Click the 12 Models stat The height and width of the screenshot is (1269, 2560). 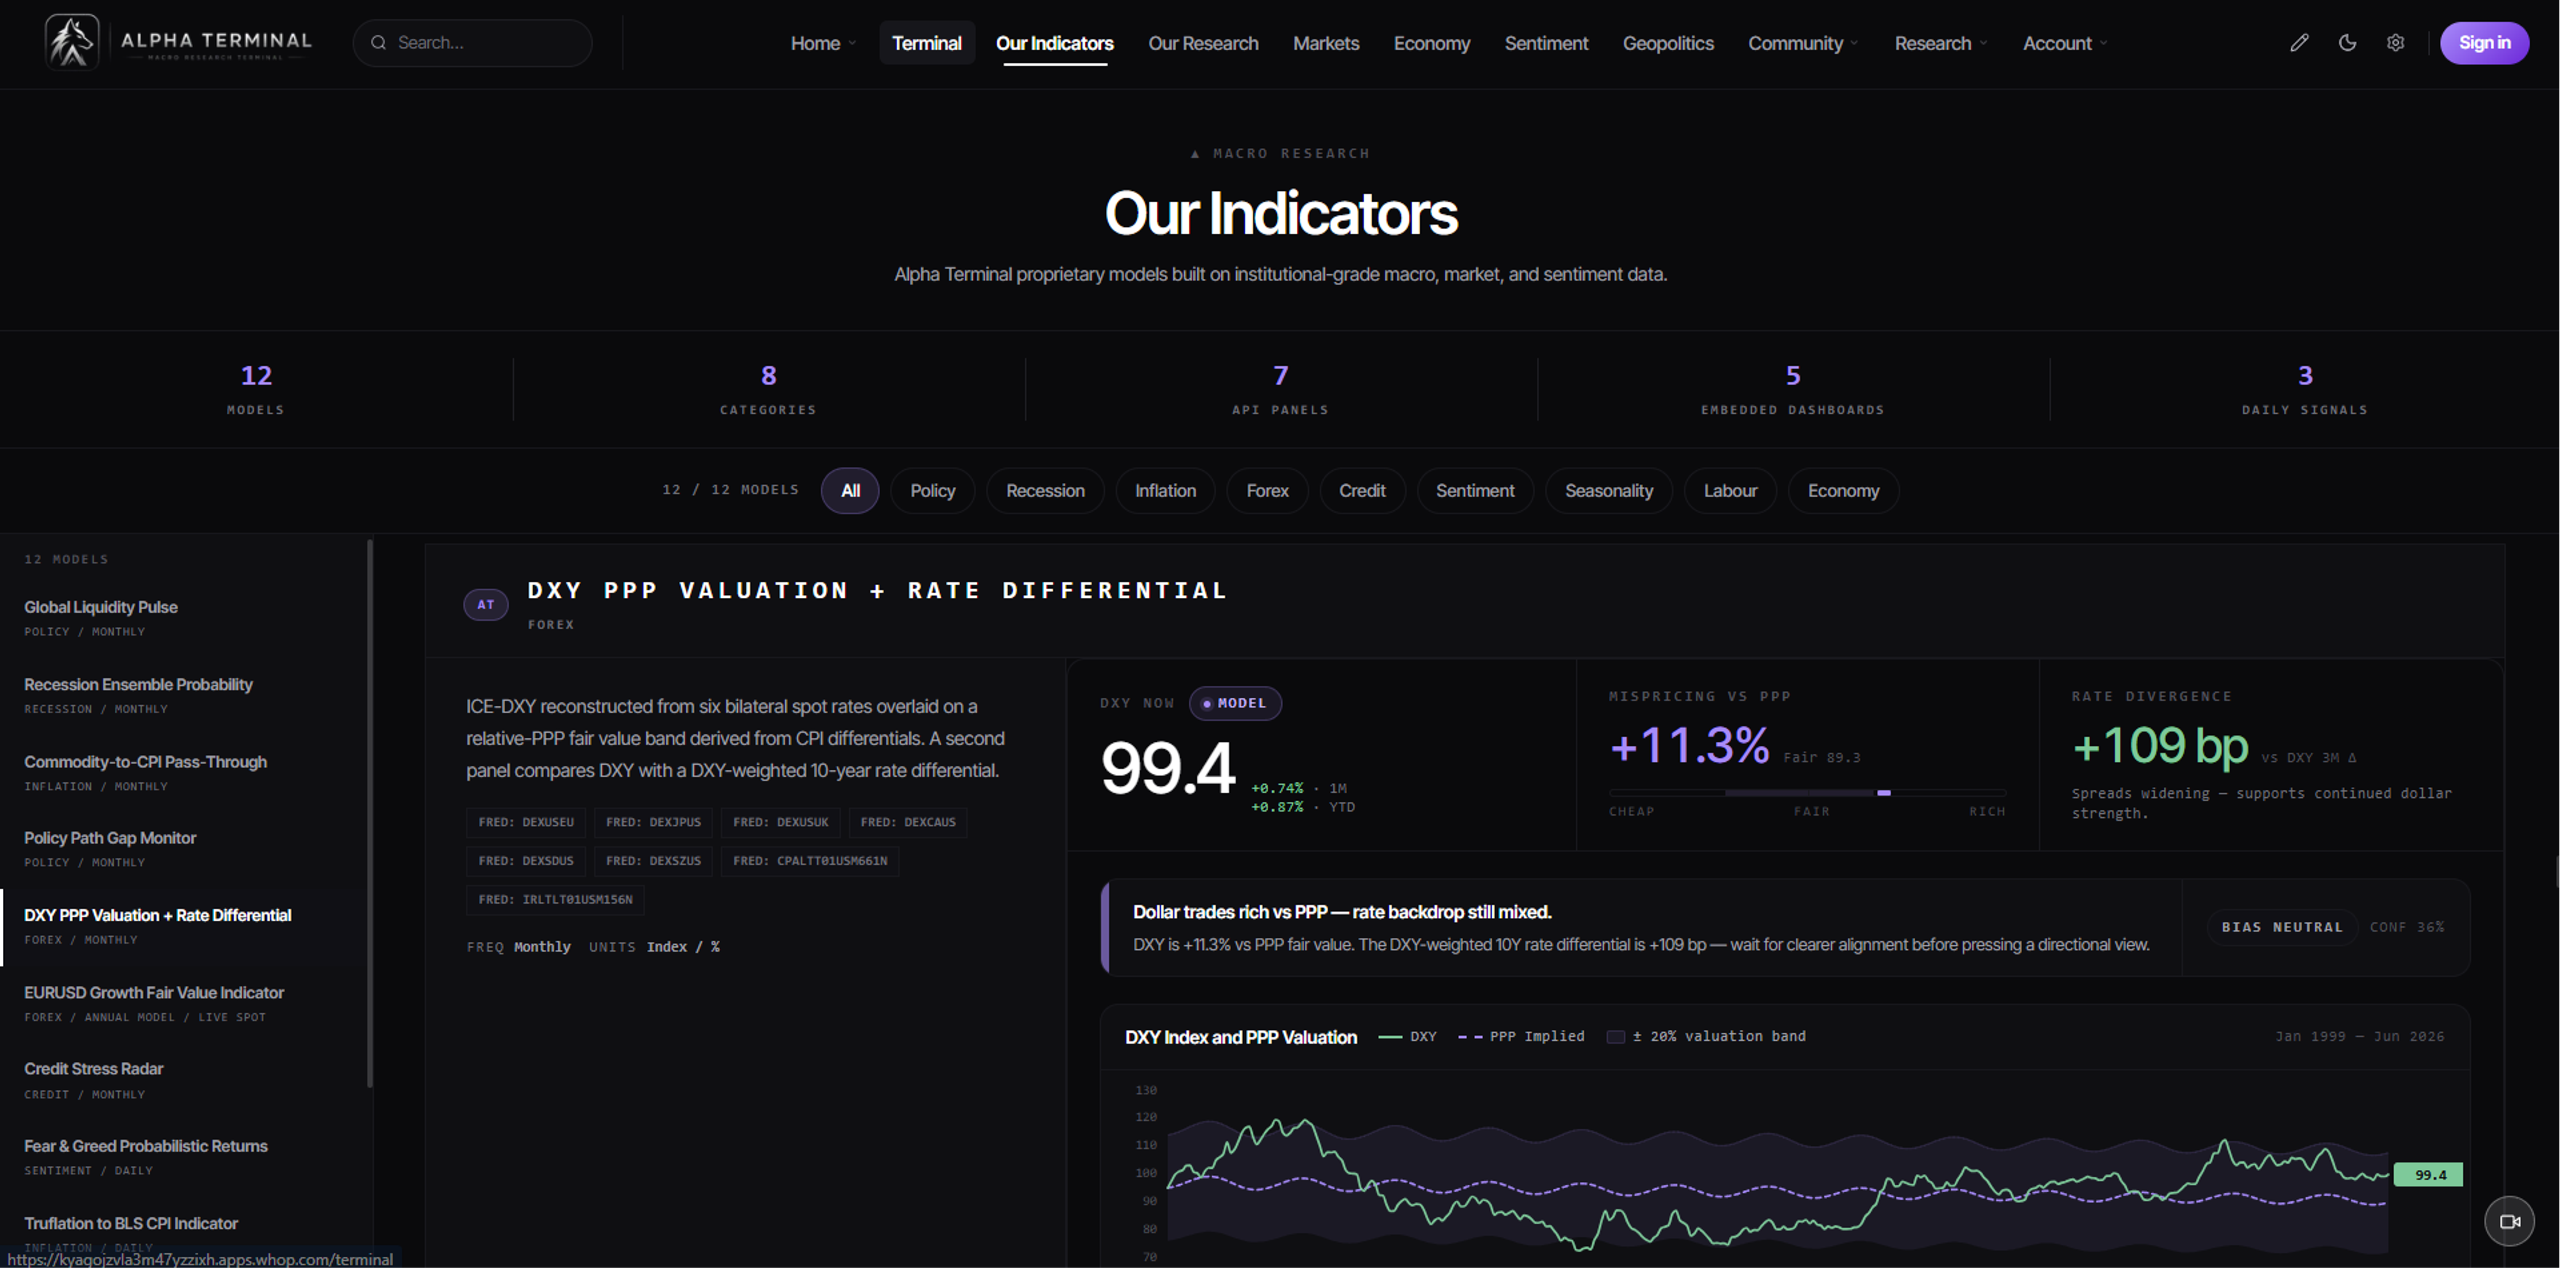pyautogui.click(x=256, y=389)
